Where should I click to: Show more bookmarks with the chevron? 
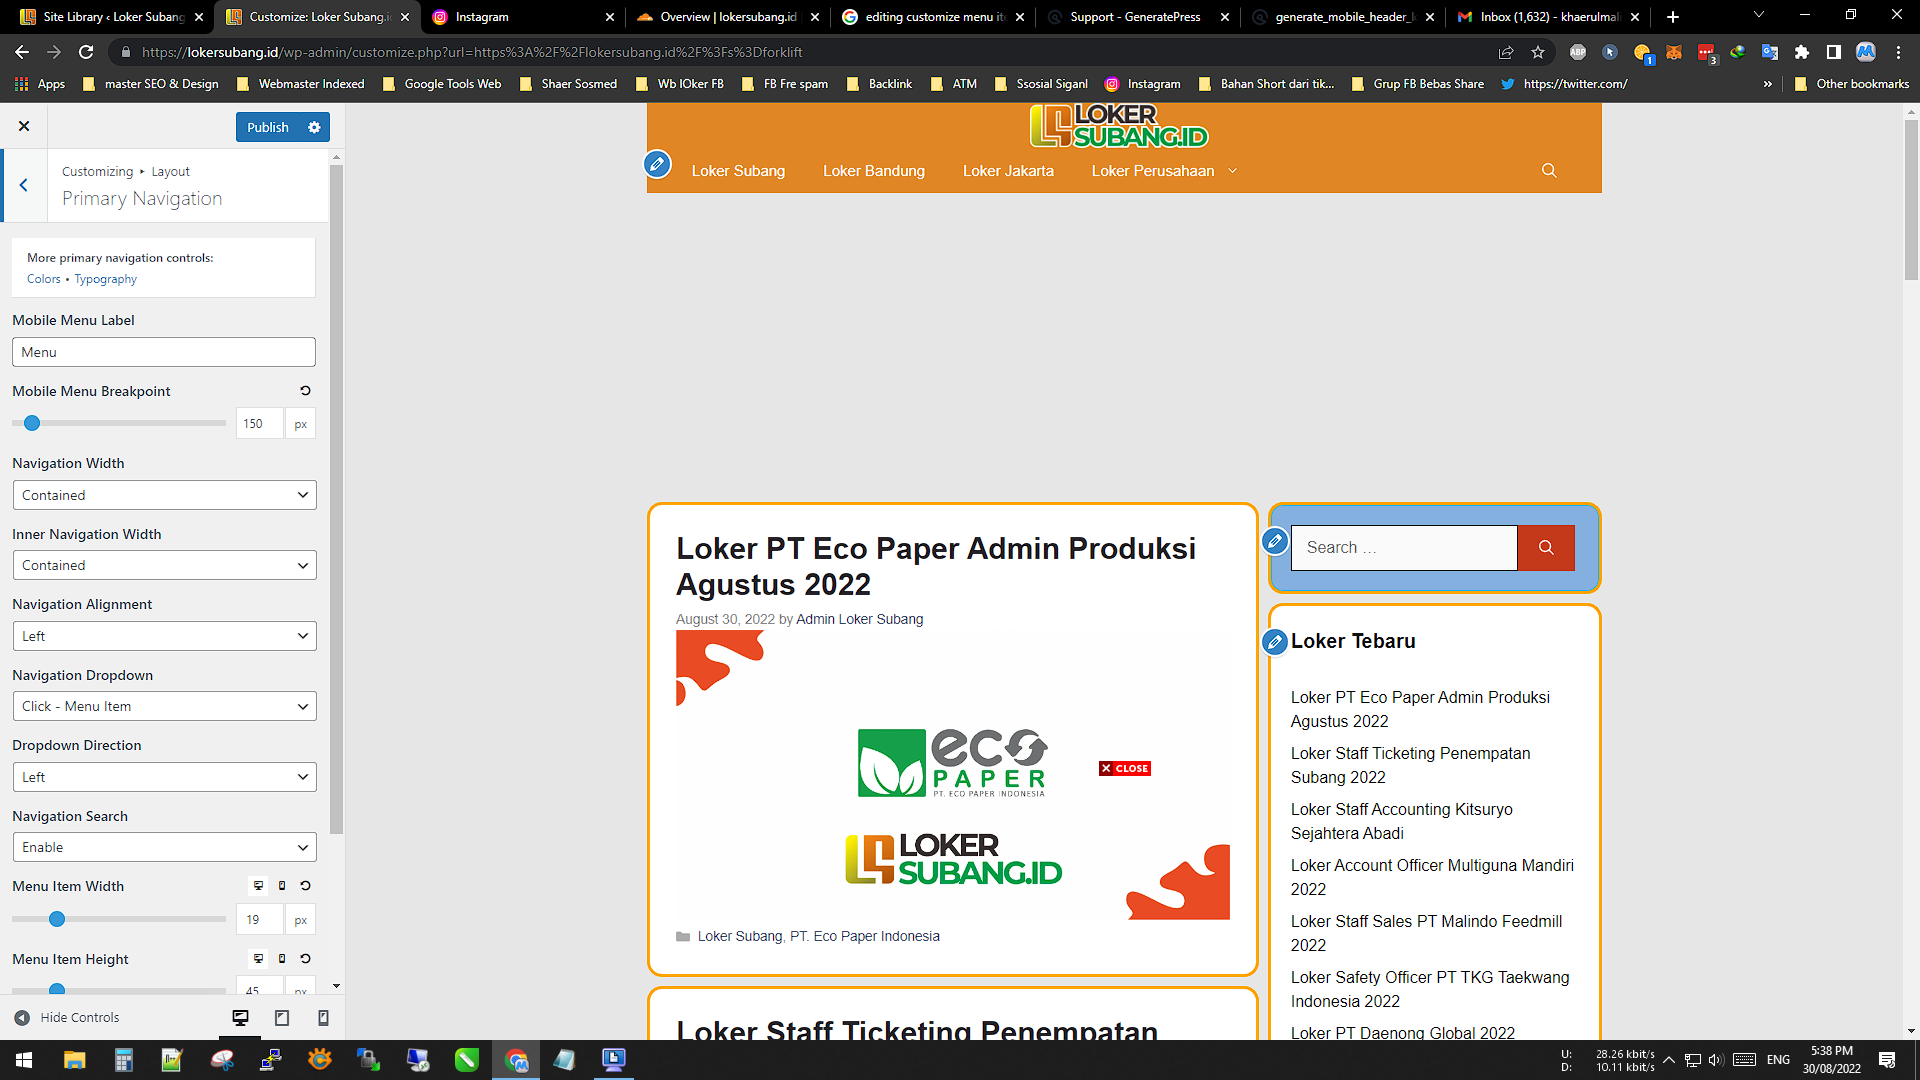1768,84
